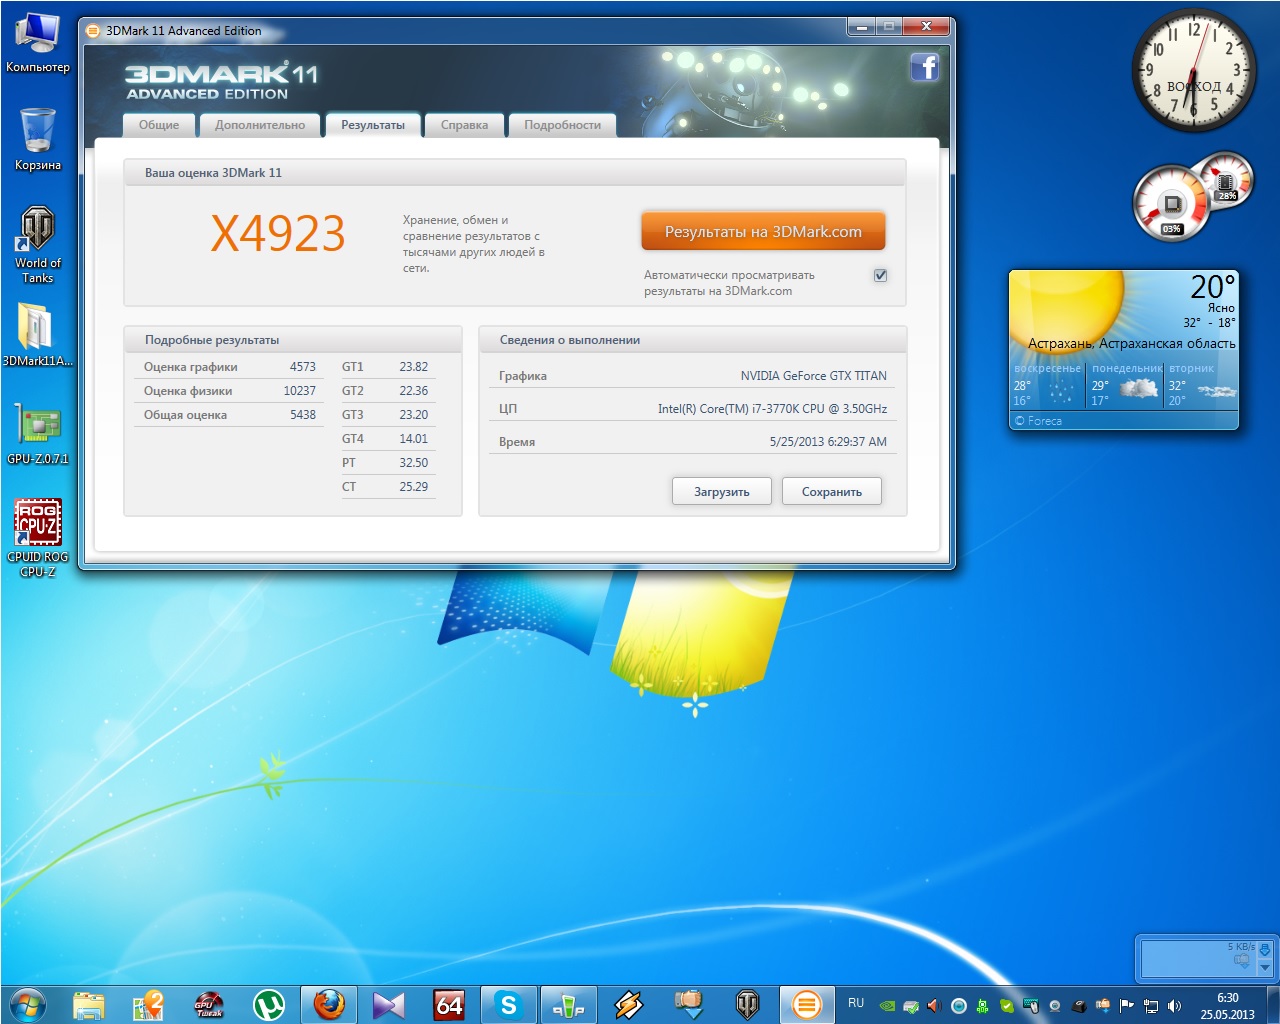Click the Сохранить button

[x=832, y=492]
